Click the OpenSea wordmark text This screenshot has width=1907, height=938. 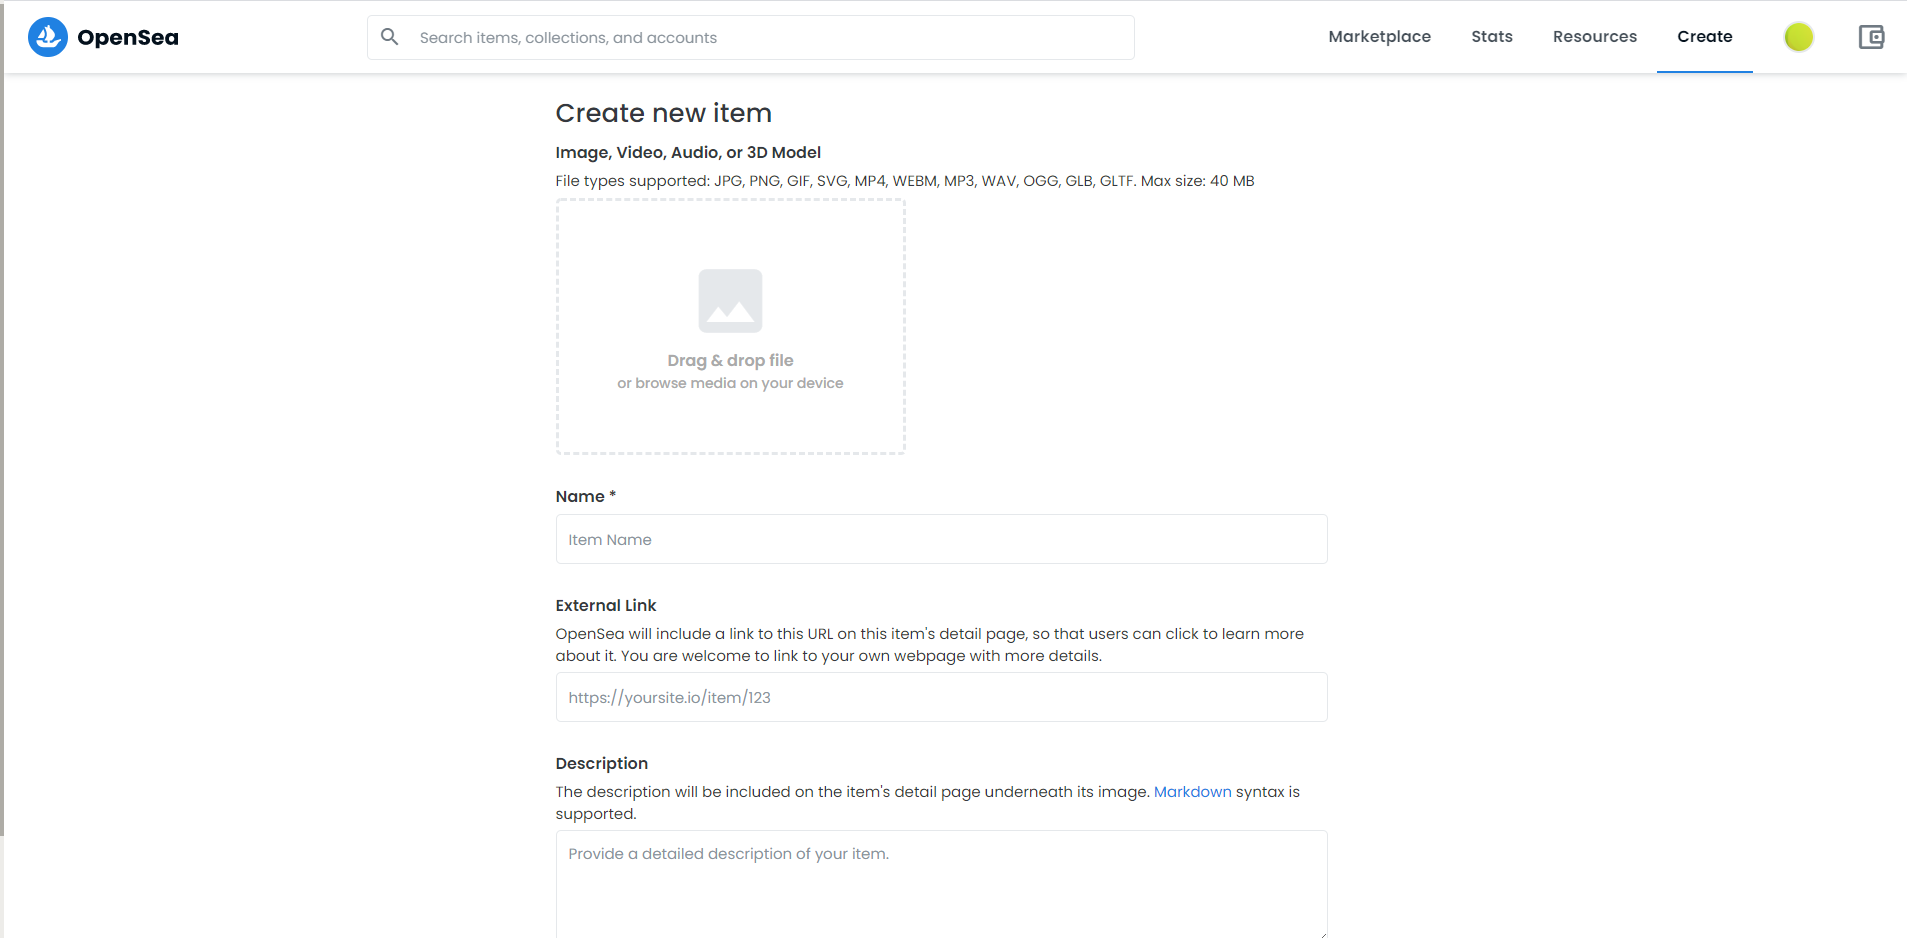(x=128, y=38)
